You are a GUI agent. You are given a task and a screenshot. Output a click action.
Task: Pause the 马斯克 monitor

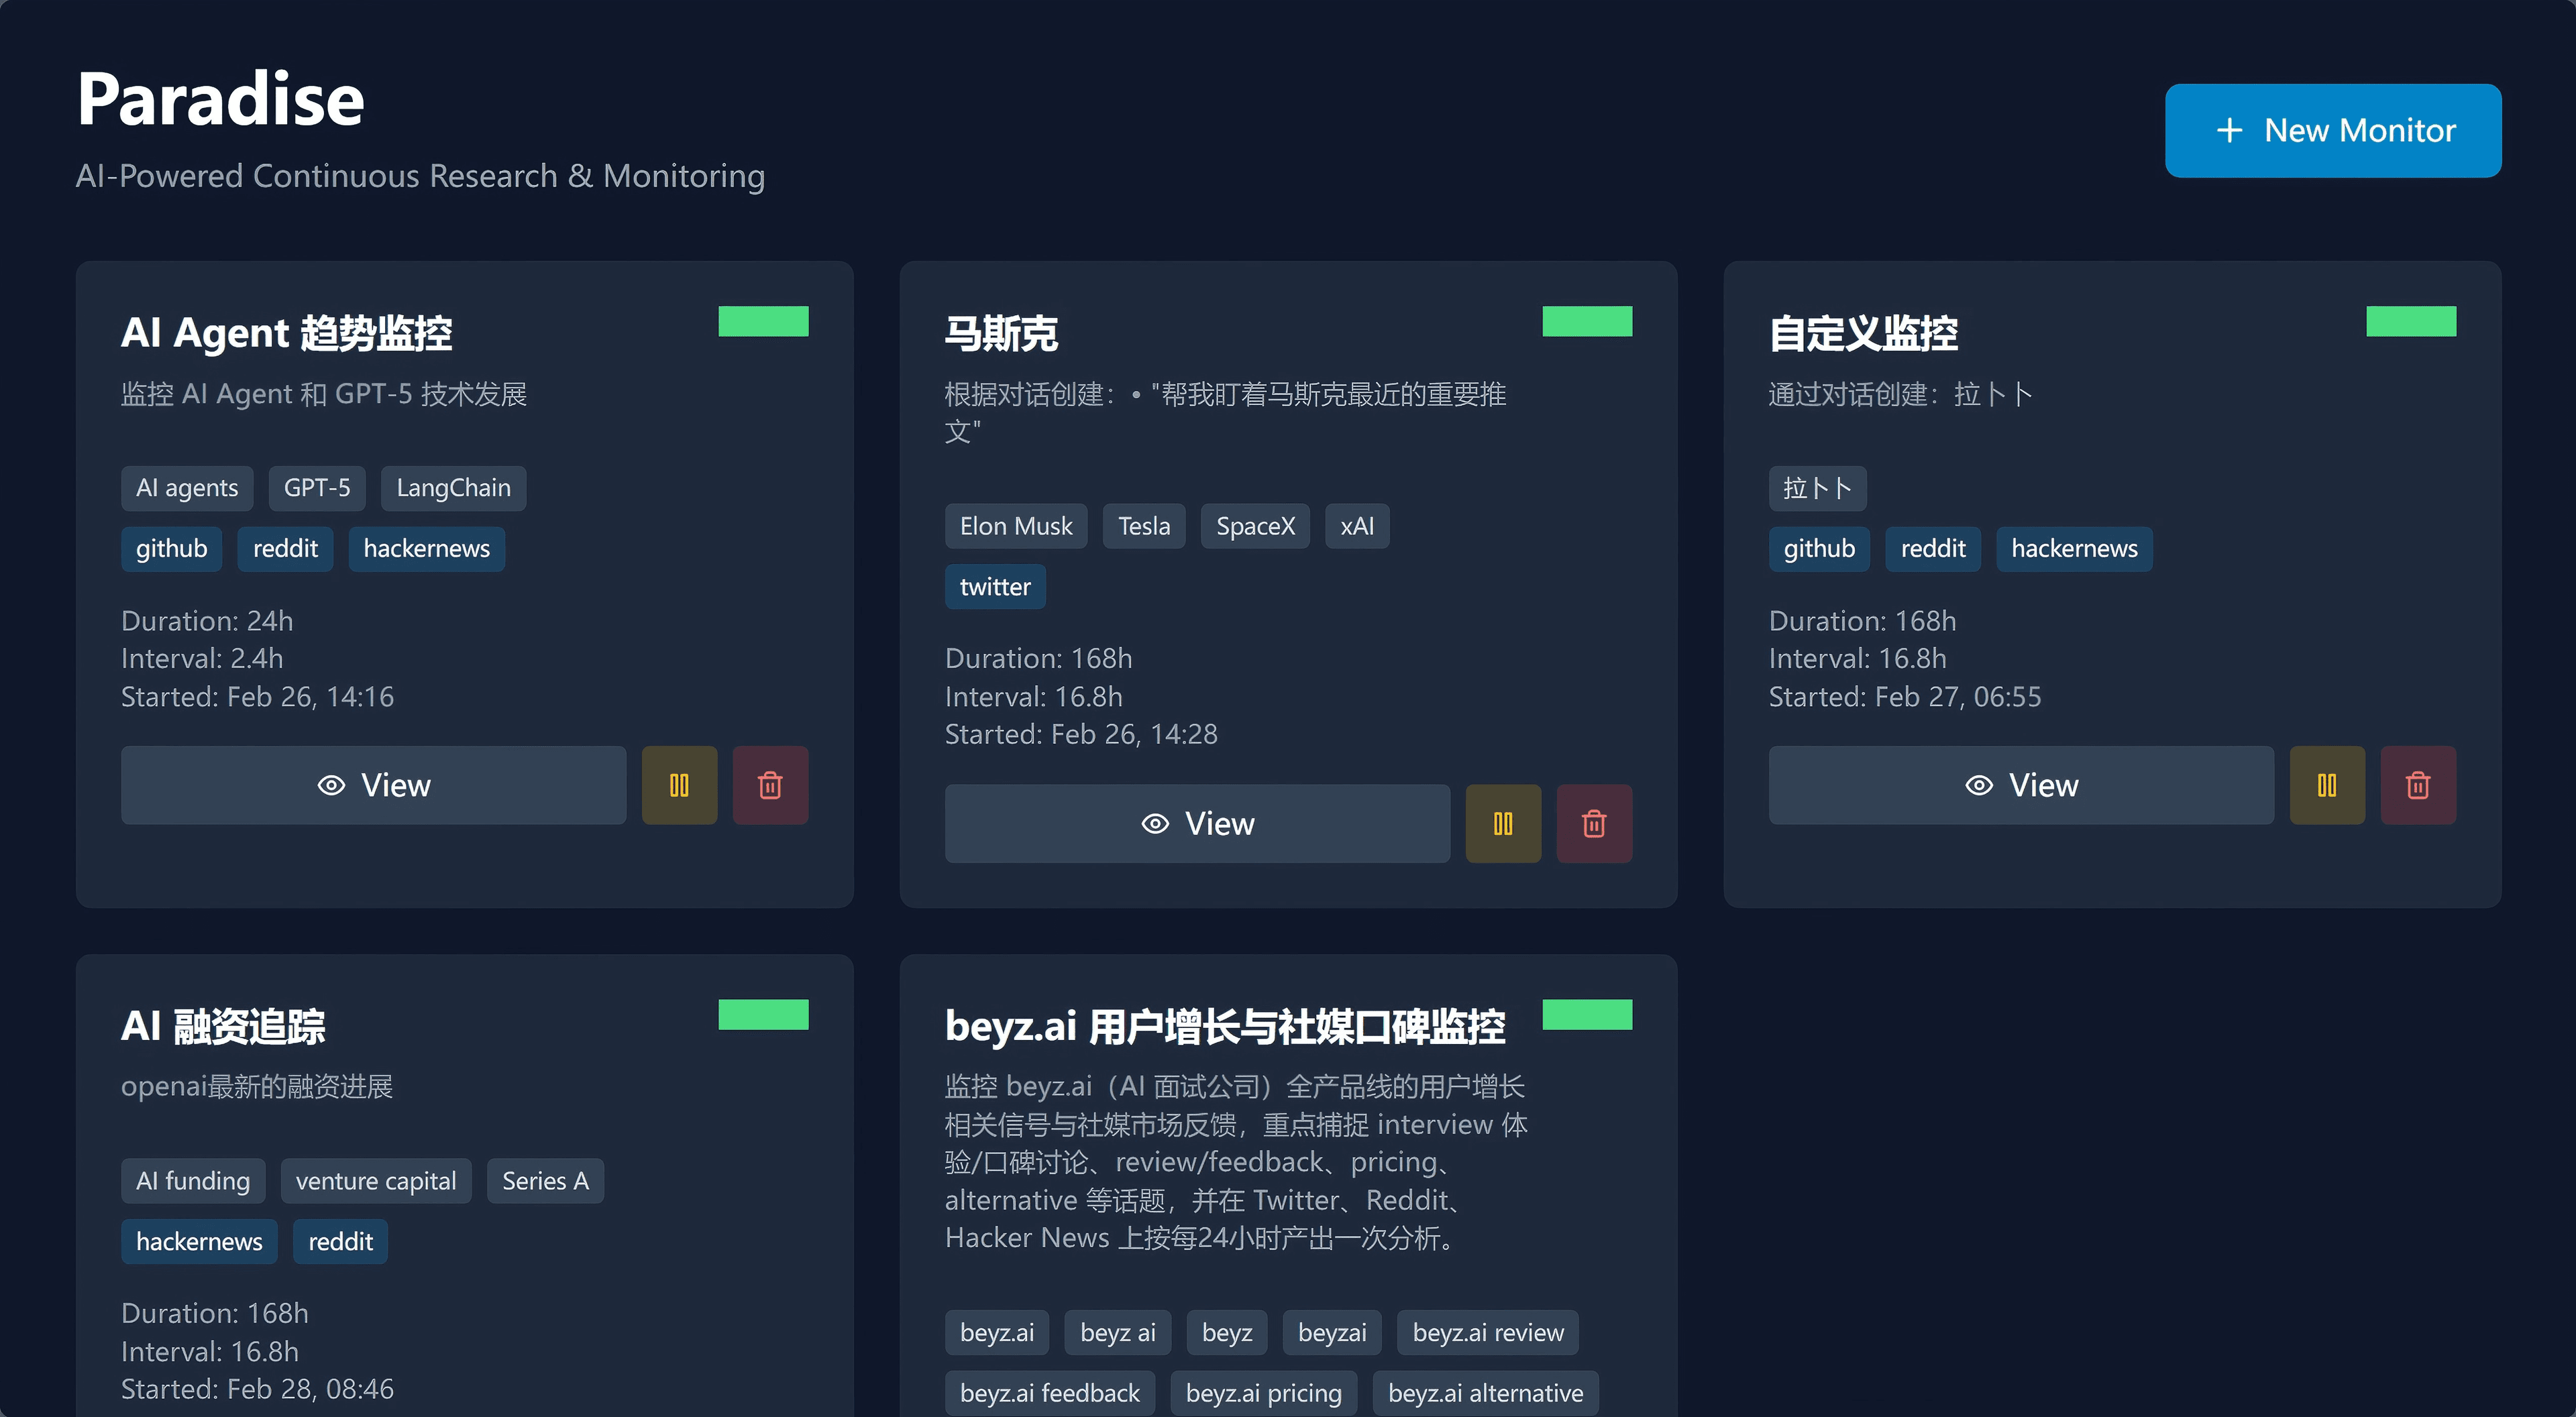tap(1503, 823)
